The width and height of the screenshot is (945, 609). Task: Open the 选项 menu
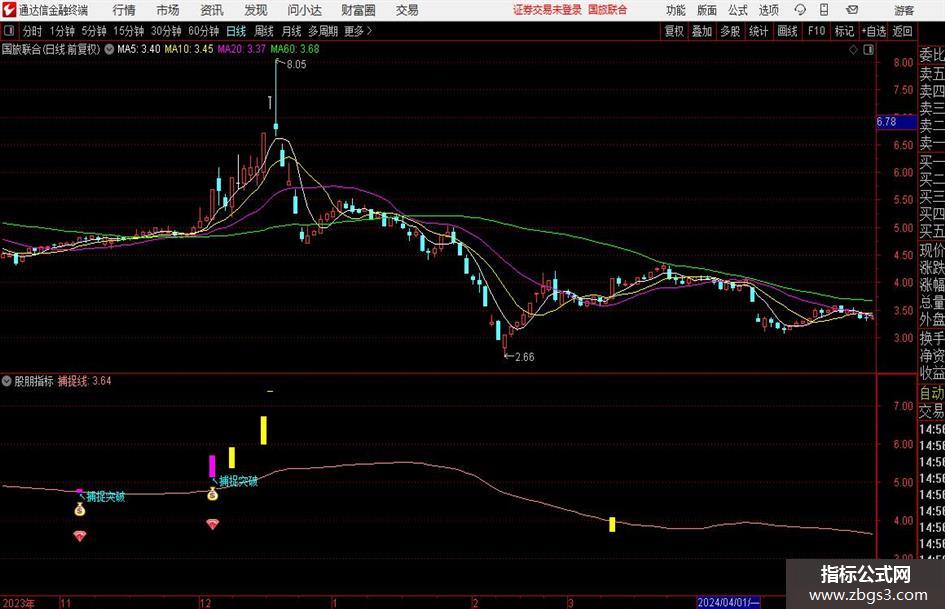tap(768, 10)
